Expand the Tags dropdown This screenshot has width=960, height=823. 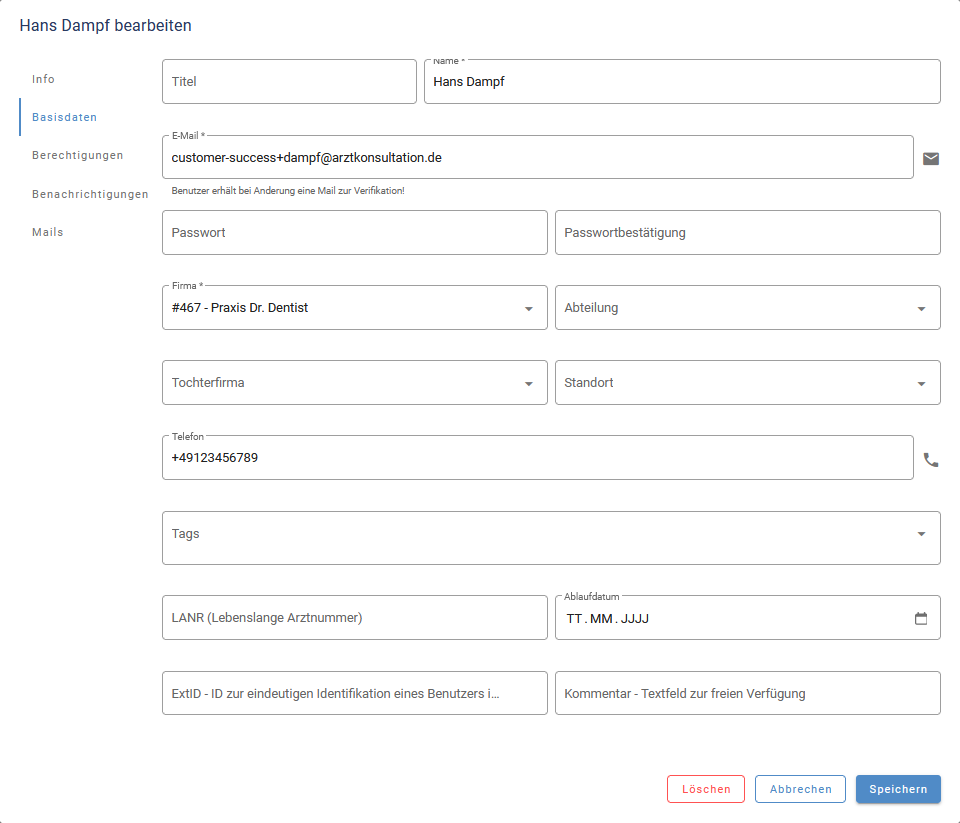(921, 534)
